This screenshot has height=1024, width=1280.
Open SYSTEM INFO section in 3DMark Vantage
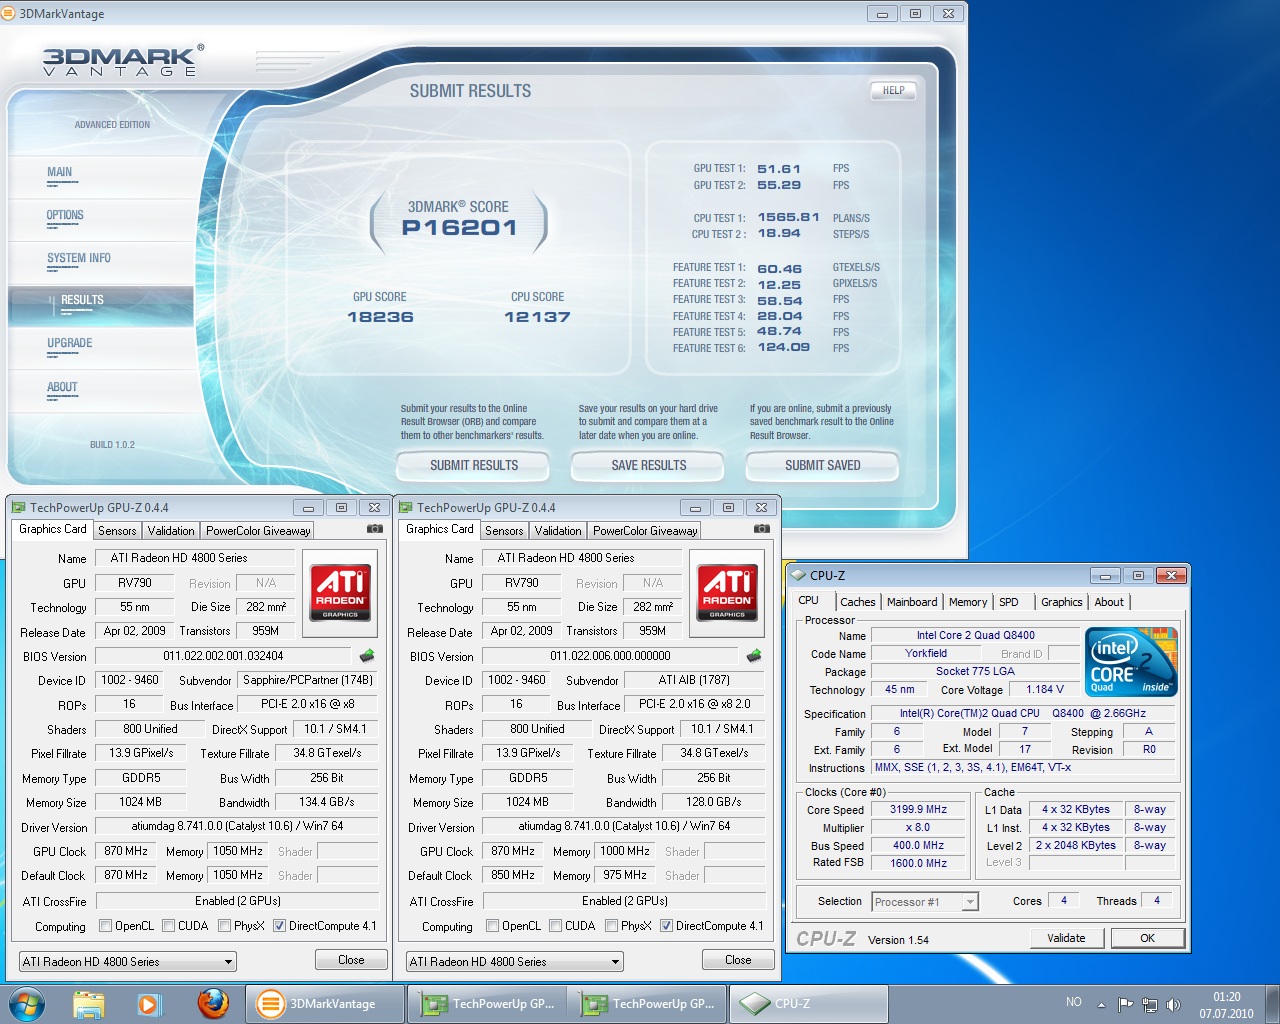[79, 258]
